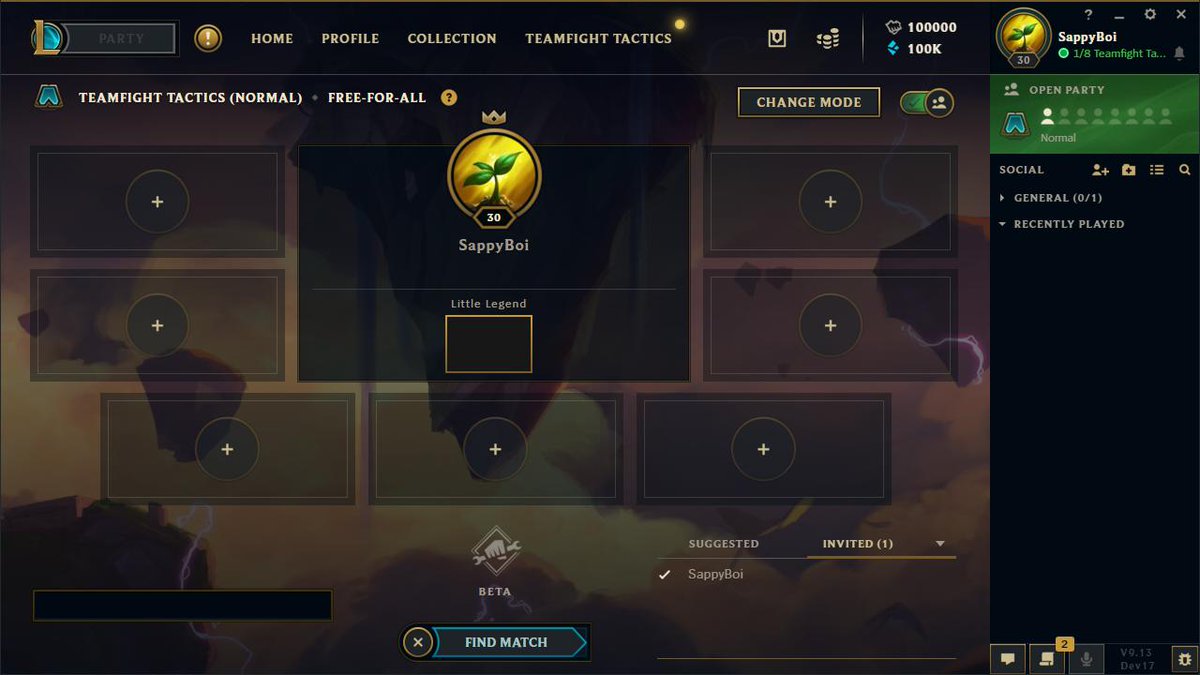Search friends using the magnifier icon
1200x675 pixels.
coord(1185,170)
